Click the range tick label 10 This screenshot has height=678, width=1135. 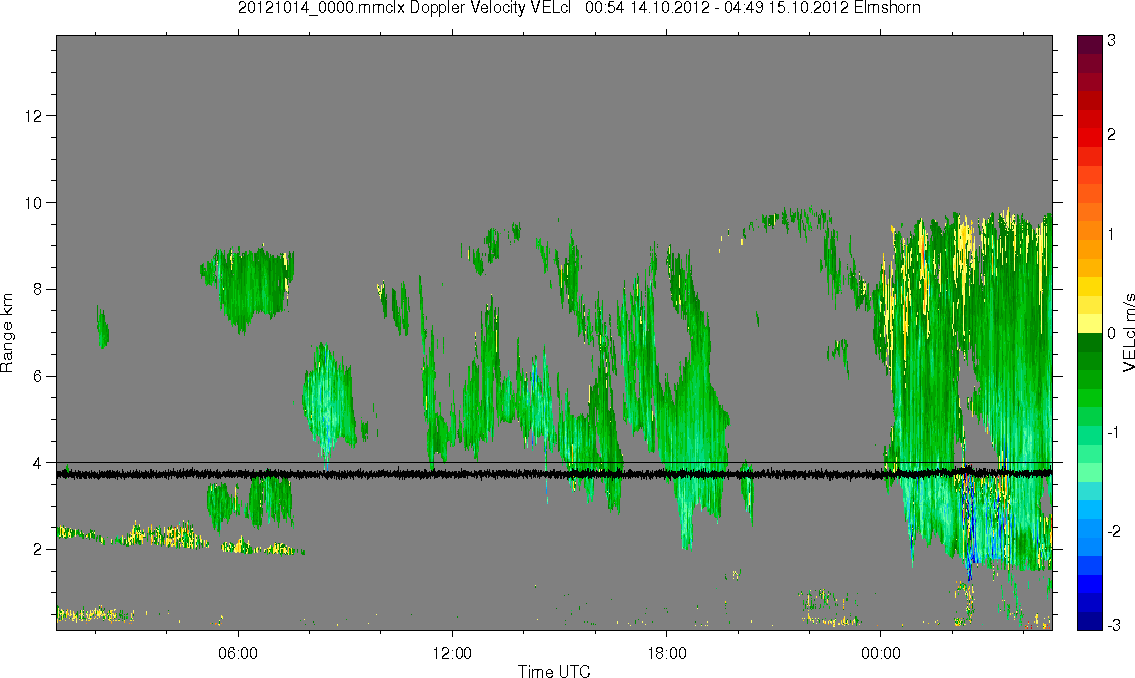point(34,203)
